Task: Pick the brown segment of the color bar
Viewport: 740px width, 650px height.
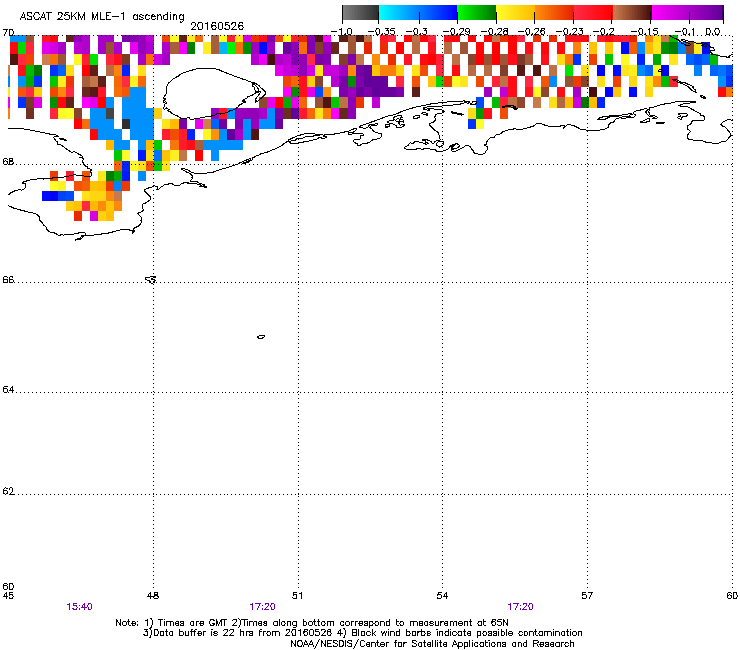Action: click(x=632, y=13)
